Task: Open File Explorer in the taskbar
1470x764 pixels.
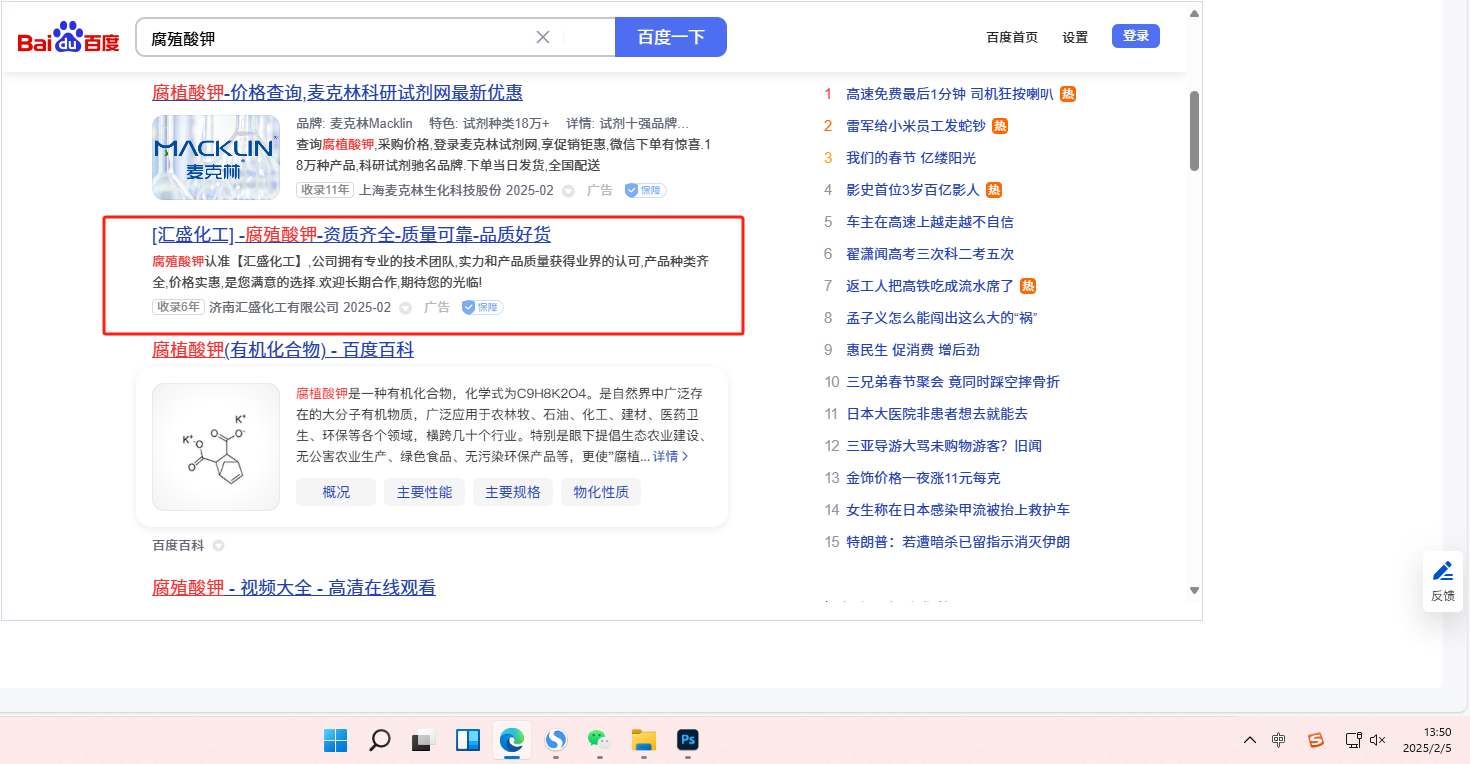Action: 643,740
